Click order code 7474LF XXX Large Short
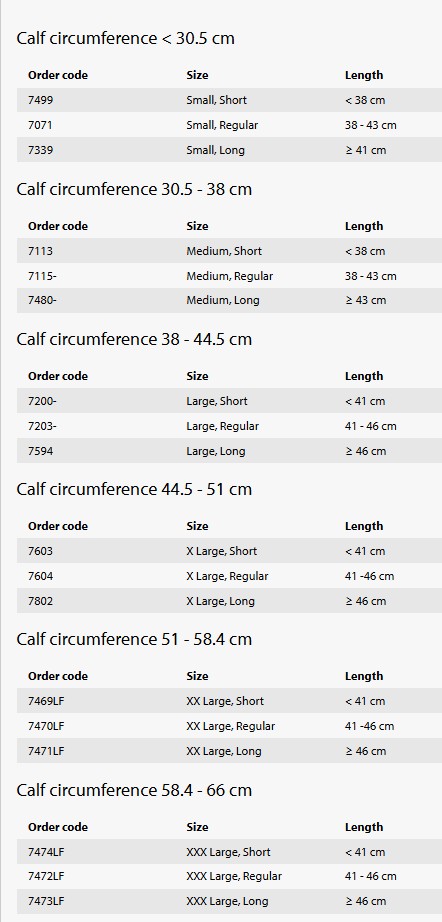The height and width of the screenshot is (922, 442). 46,852
